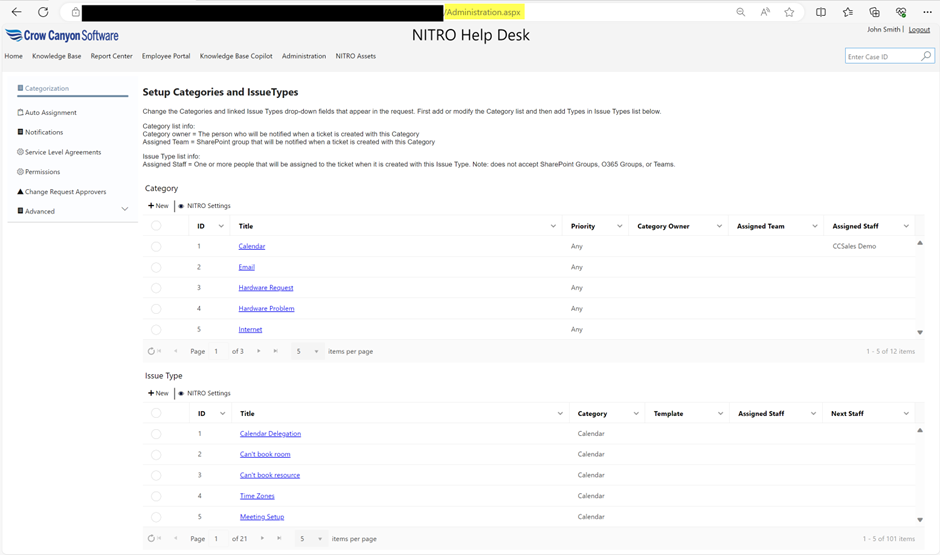
Task: Open the Email category link
Action: [x=246, y=267]
